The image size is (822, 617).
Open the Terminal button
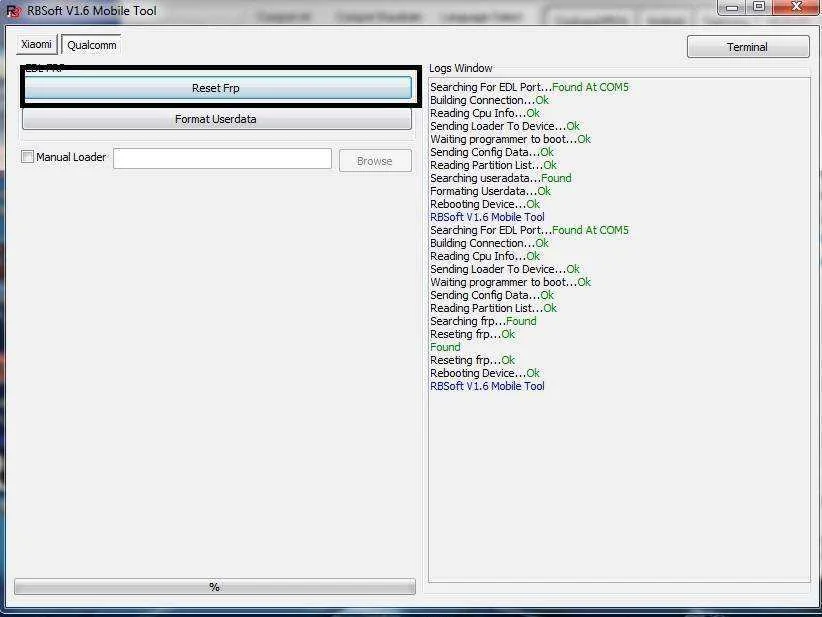(x=748, y=47)
